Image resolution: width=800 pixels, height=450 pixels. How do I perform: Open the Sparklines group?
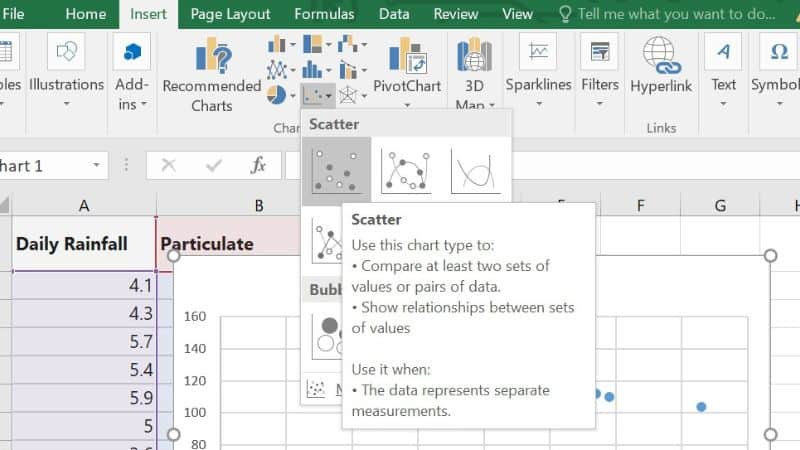538,69
